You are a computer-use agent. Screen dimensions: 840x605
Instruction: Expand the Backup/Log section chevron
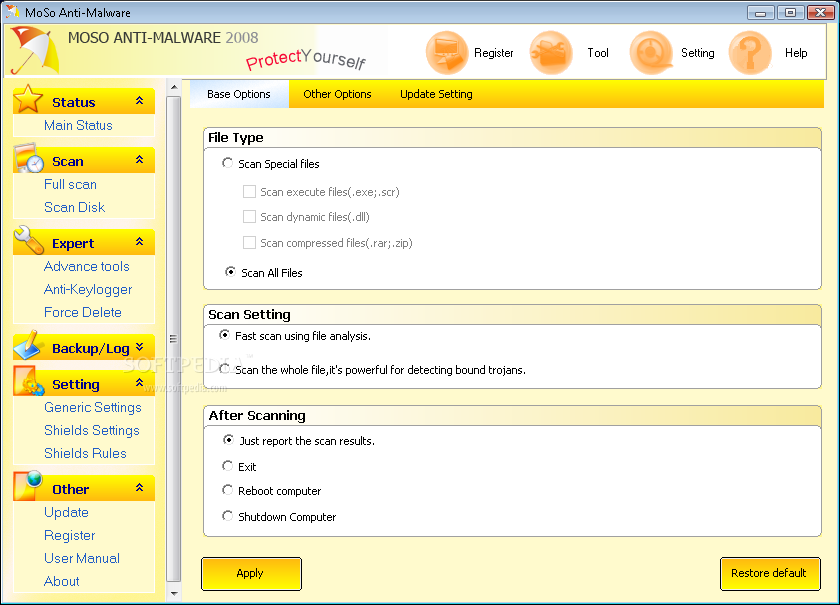139,347
